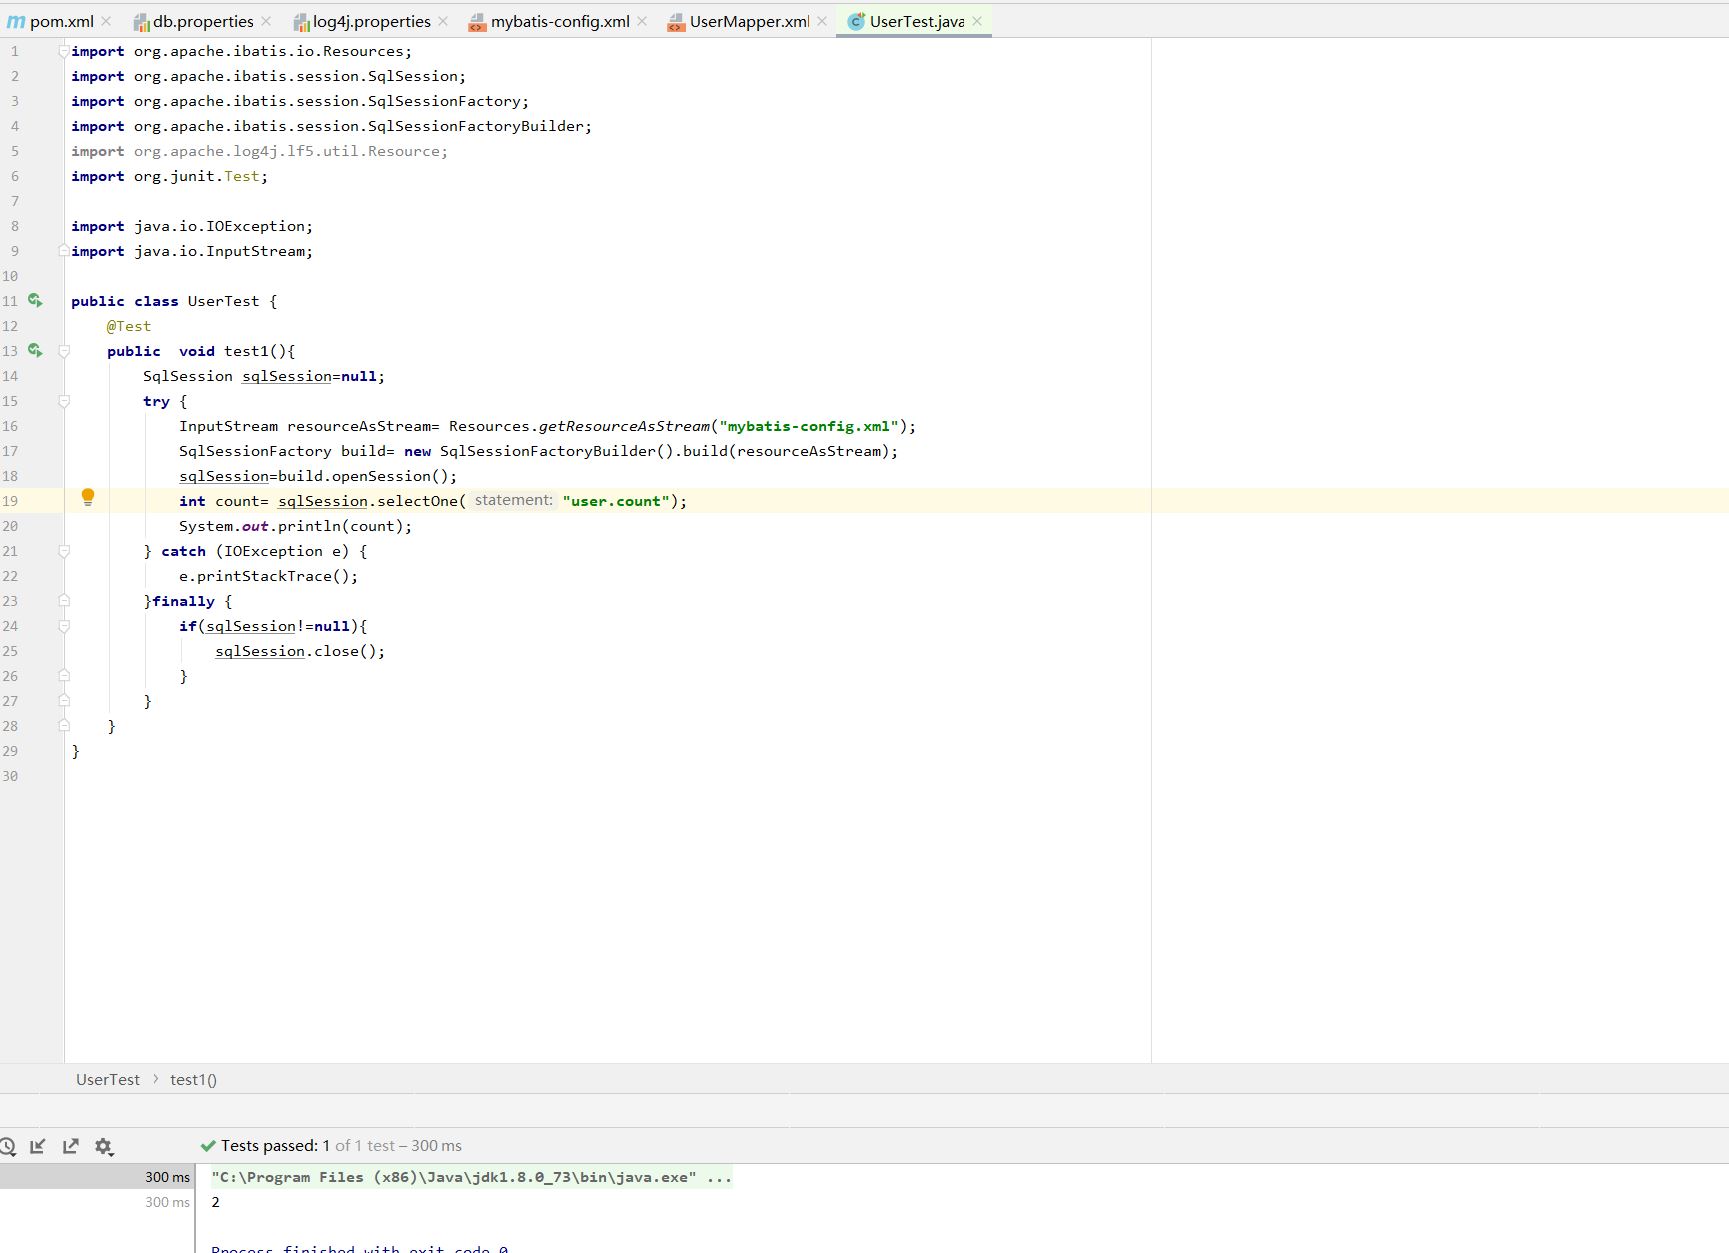Collapse the test1 method fold on line 13
Image resolution: width=1729 pixels, height=1253 pixels.
click(x=64, y=351)
